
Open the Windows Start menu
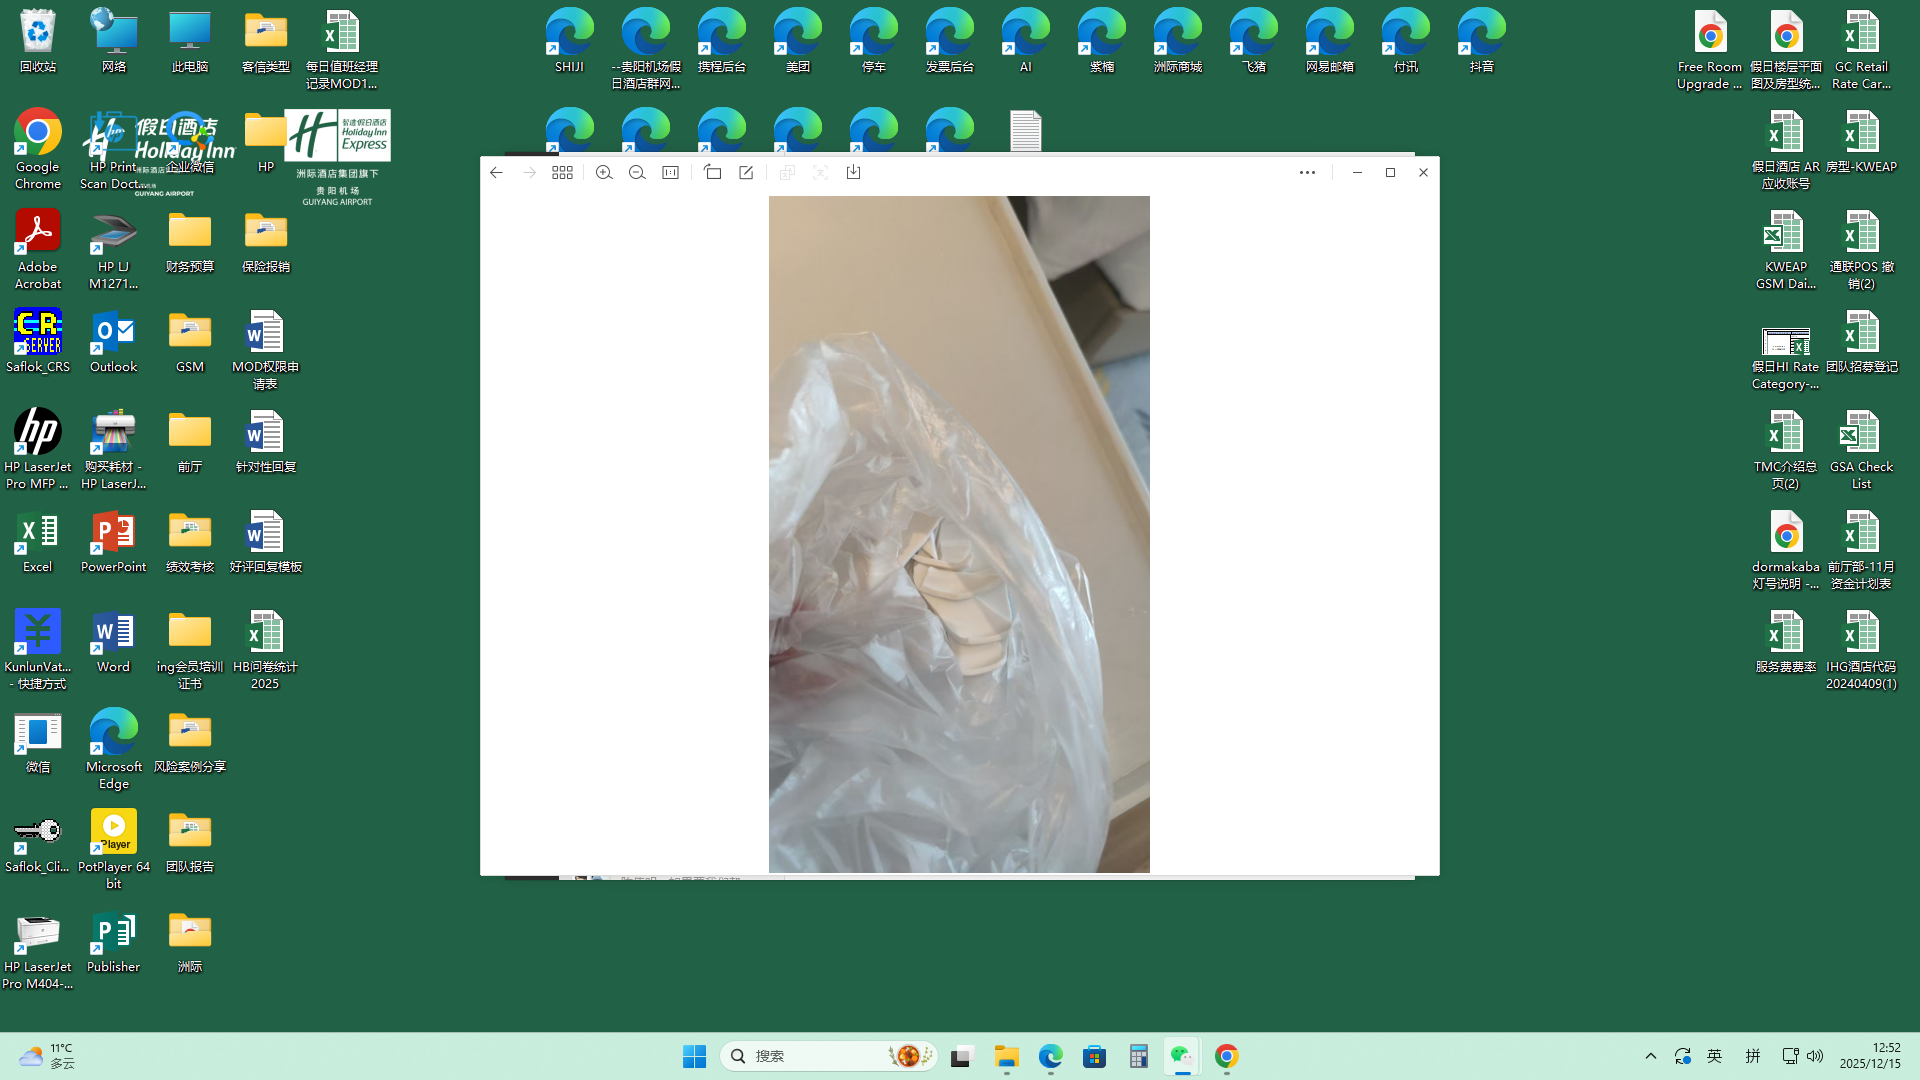coord(694,1056)
